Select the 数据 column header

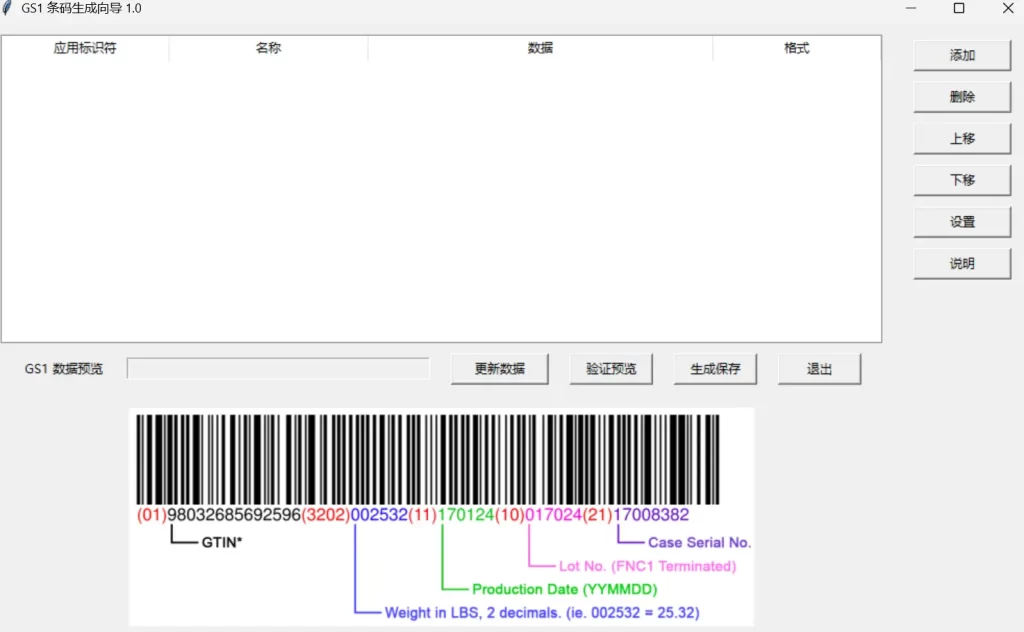[x=540, y=48]
